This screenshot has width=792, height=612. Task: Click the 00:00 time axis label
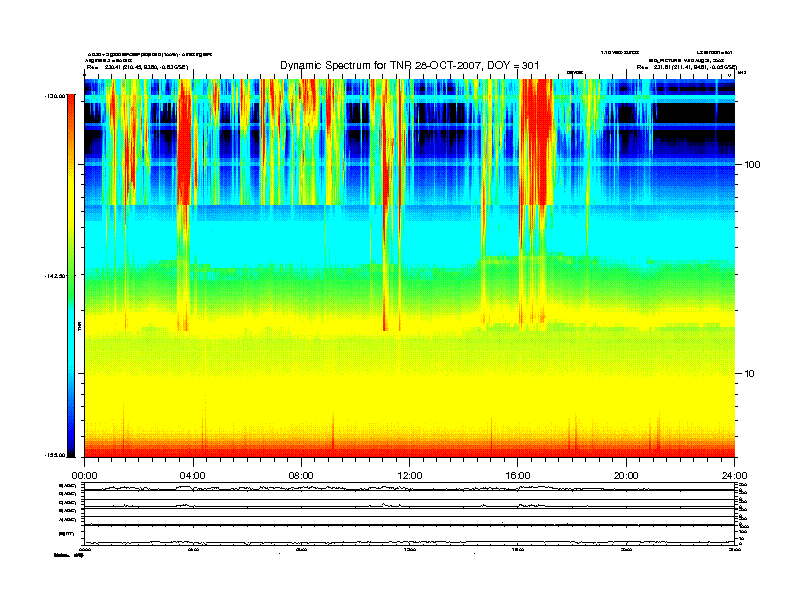point(84,476)
